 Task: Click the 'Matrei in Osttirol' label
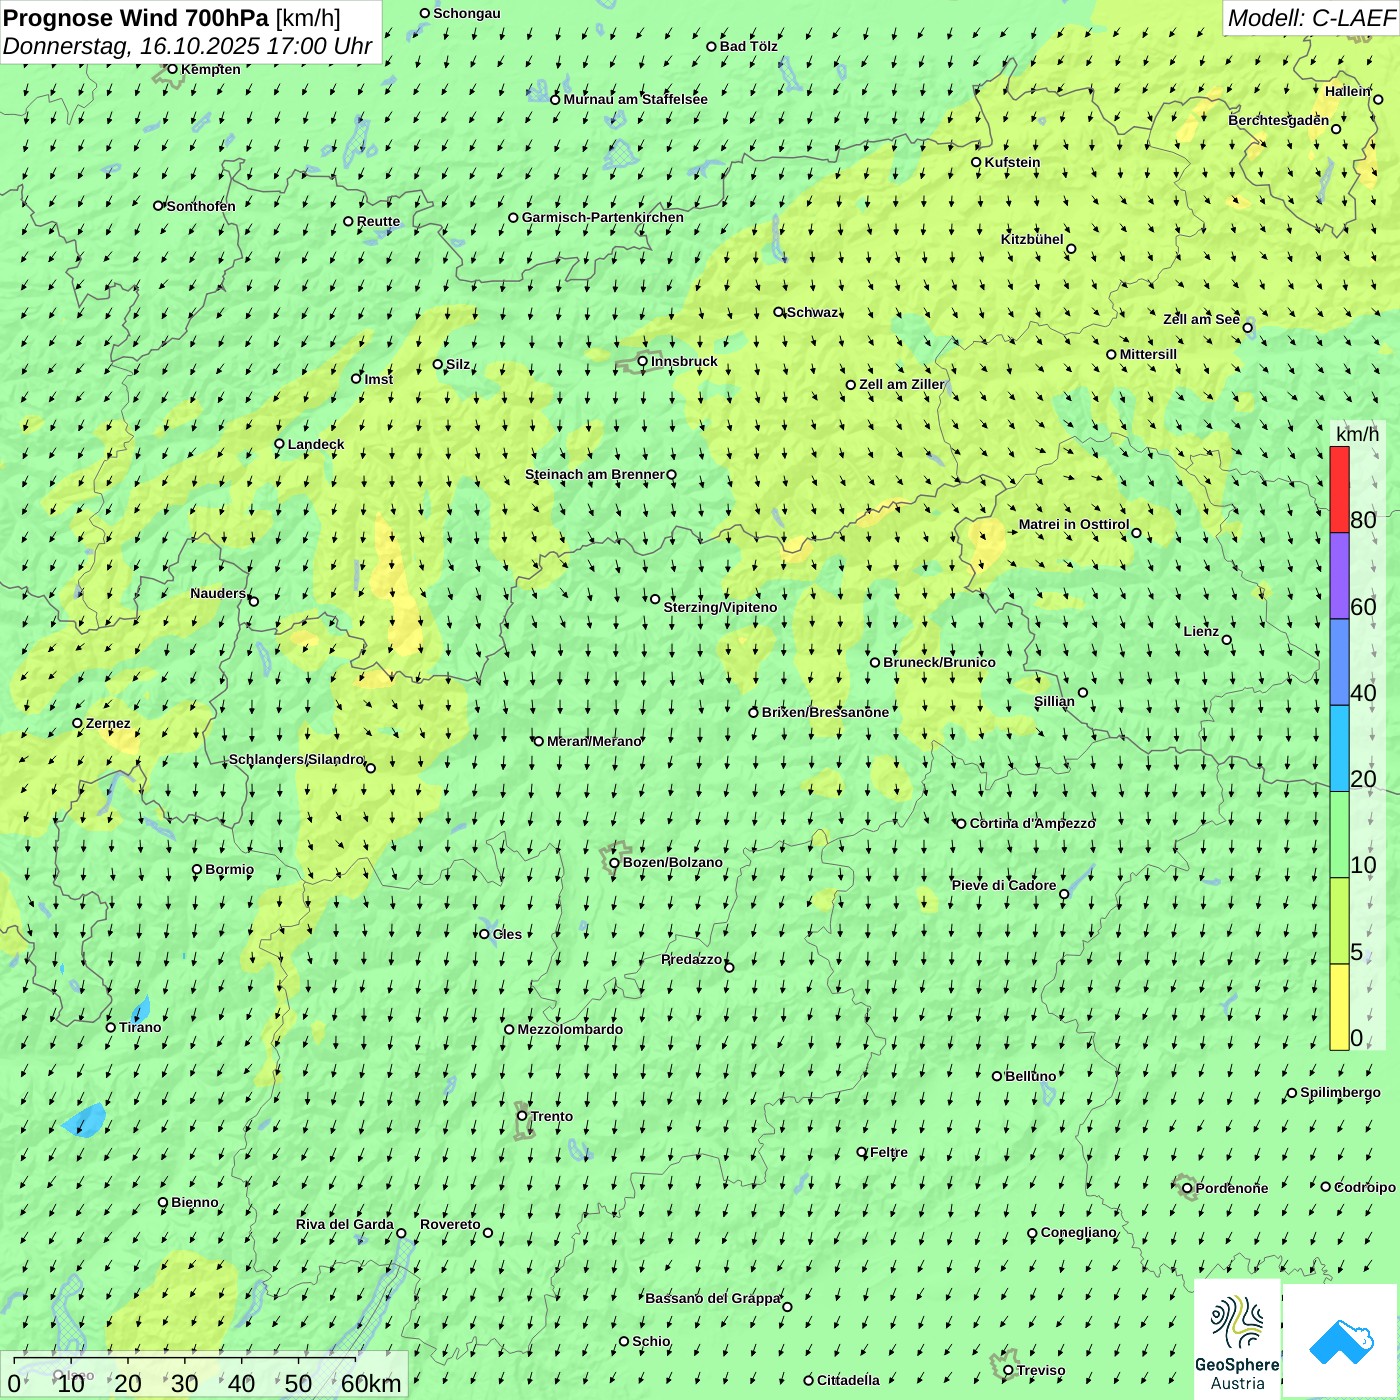point(1074,524)
